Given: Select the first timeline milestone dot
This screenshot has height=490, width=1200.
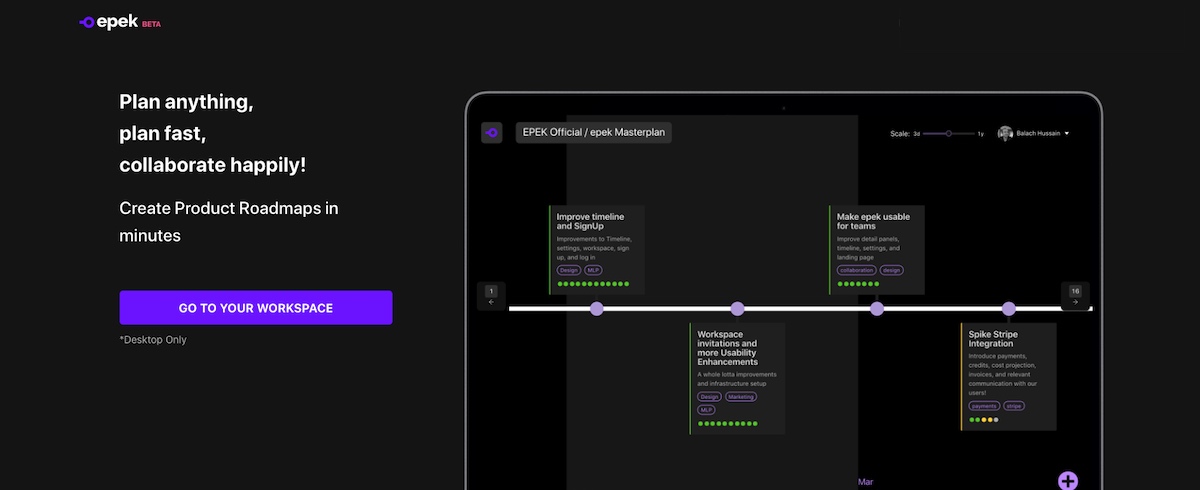Looking at the screenshot, I should 597,309.
